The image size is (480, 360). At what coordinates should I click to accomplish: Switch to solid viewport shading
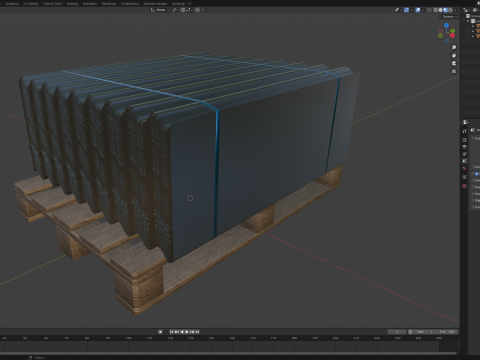coord(440,10)
